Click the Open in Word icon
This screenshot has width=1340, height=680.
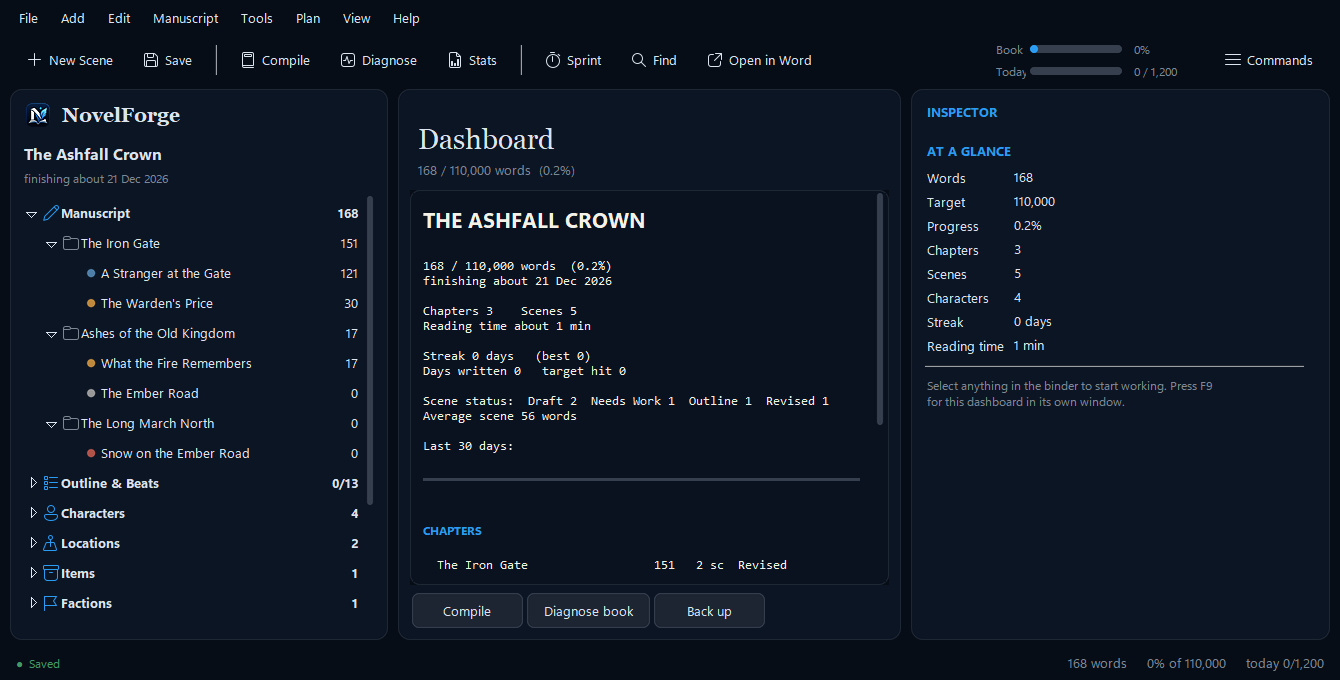[715, 60]
